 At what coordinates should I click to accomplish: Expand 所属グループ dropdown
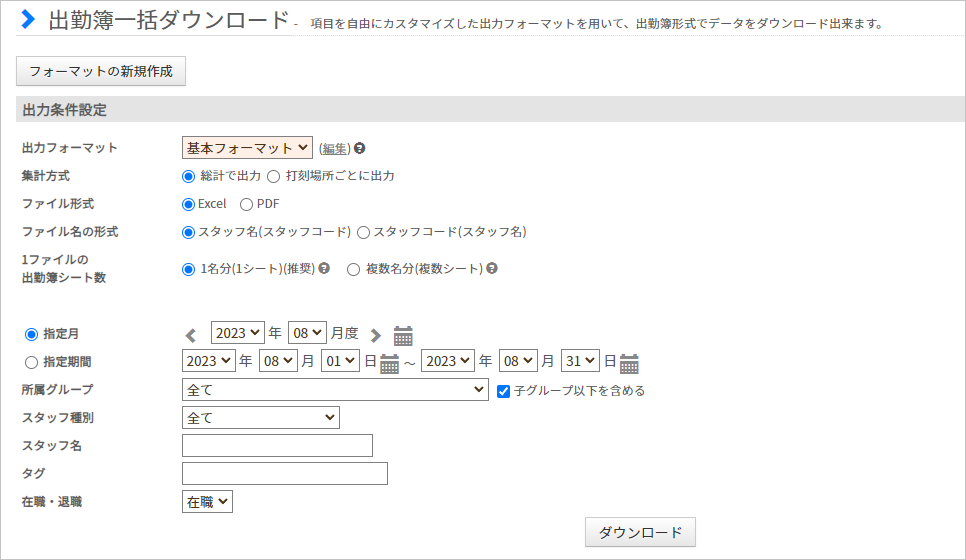click(x=335, y=389)
